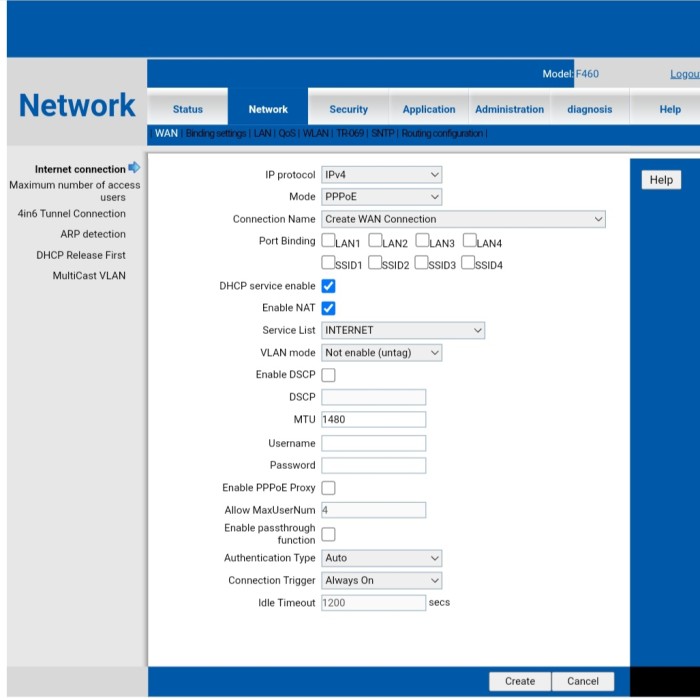Uncheck DHCP service enable
Viewport: 700px width, 700px height.
[x=329, y=286]
